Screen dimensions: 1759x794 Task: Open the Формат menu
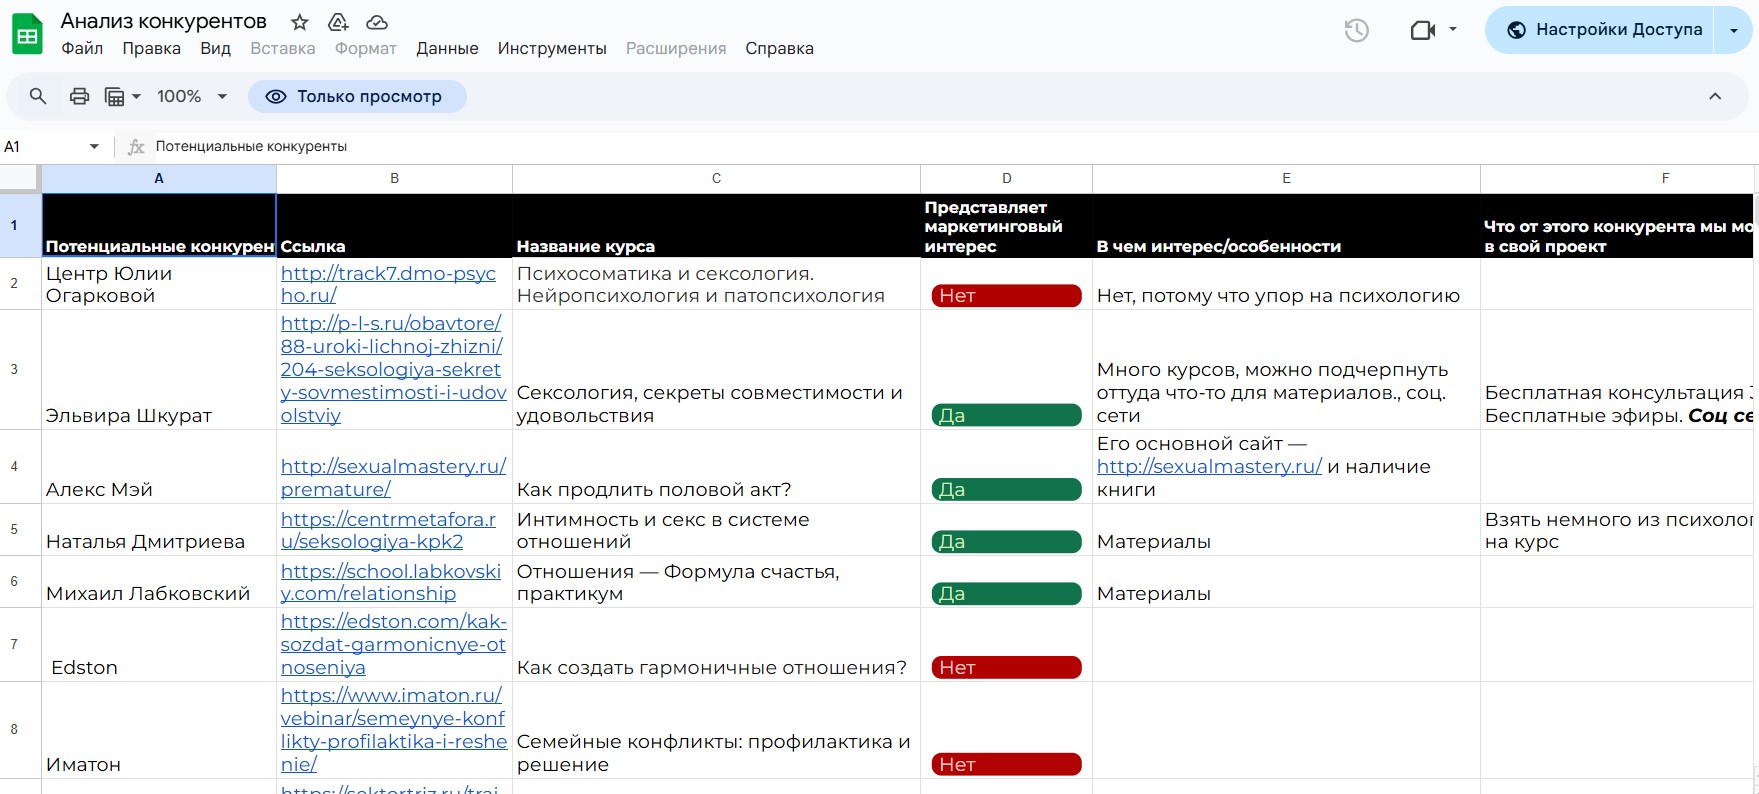pyautogui.click(x=366, y=48)
